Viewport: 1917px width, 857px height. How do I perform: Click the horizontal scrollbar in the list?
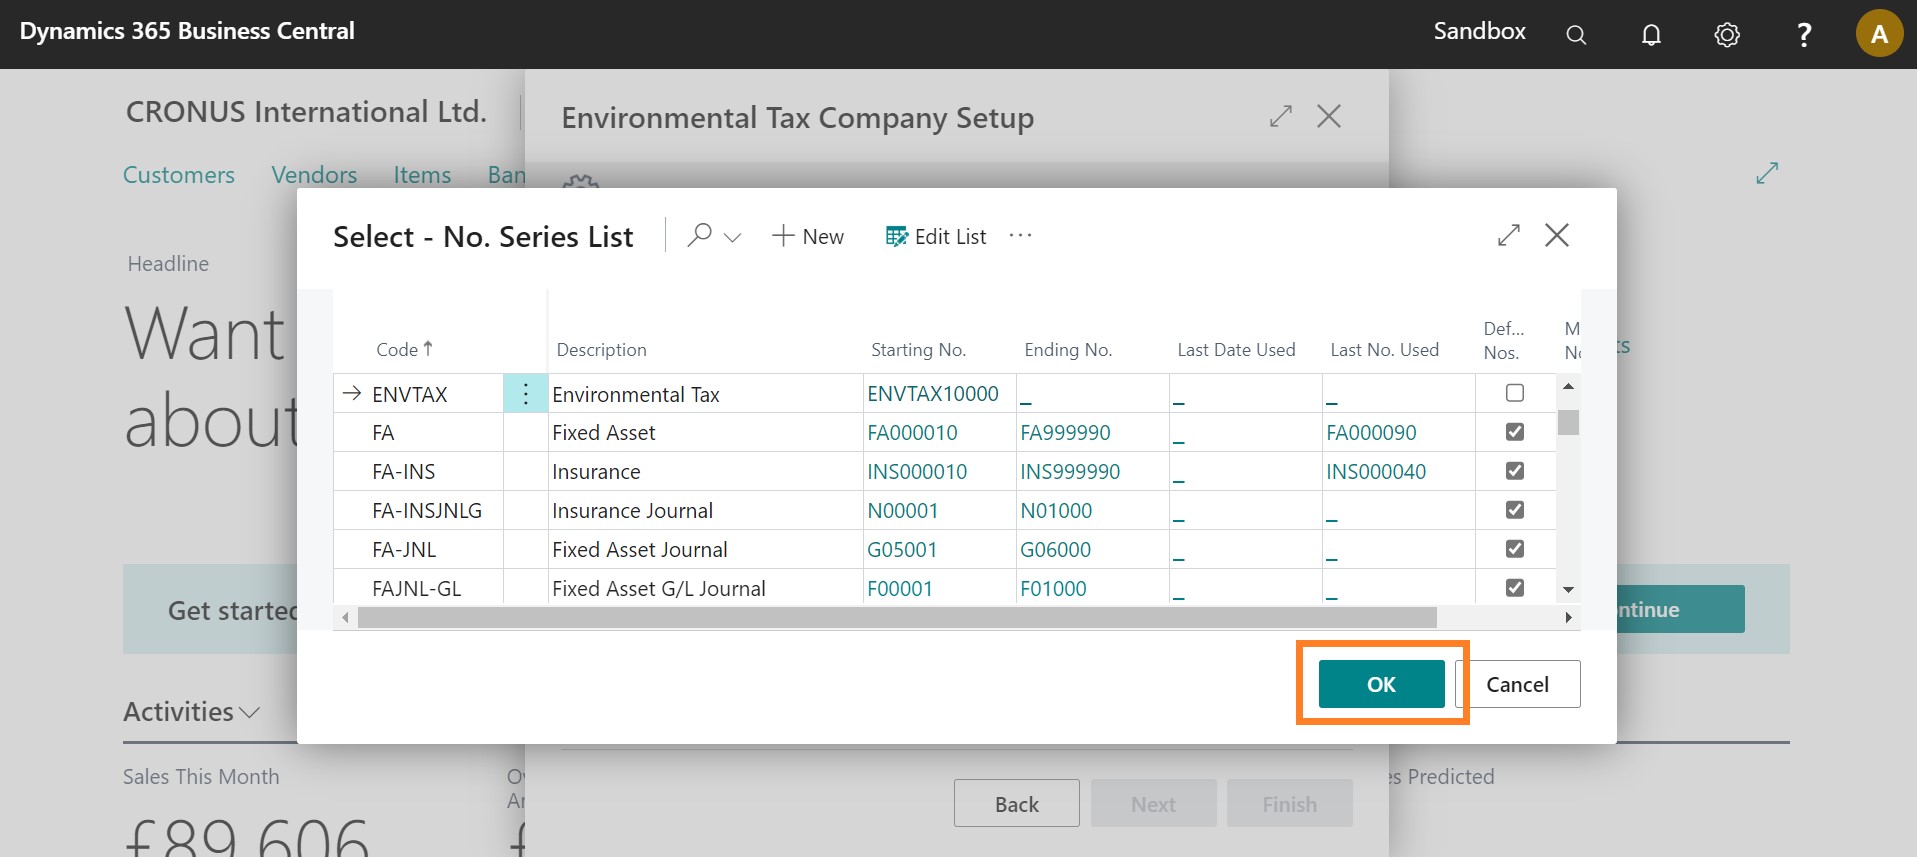(x=896, y=618)
